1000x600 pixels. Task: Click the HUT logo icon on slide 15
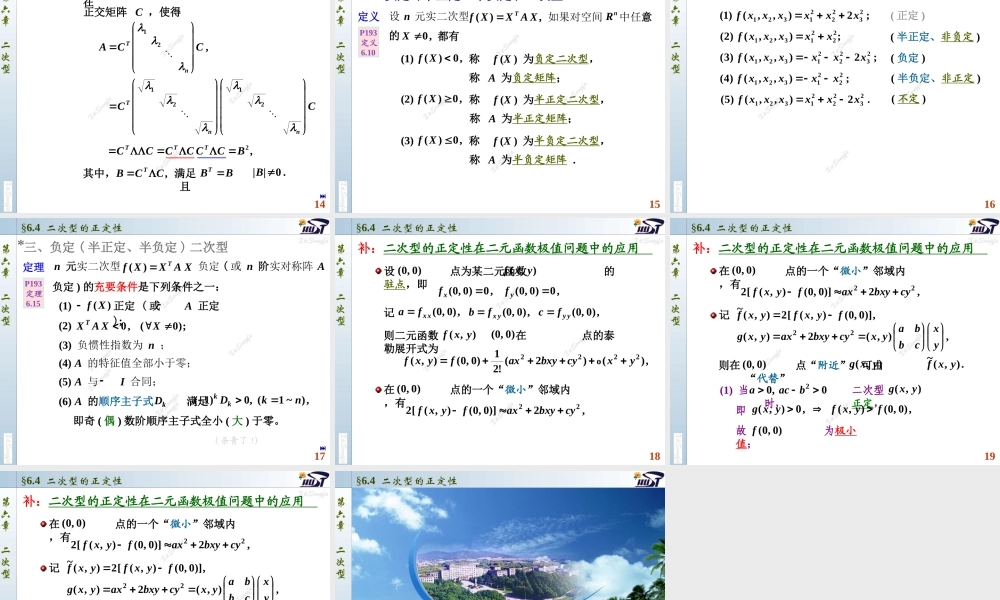(x=650, y=4)
